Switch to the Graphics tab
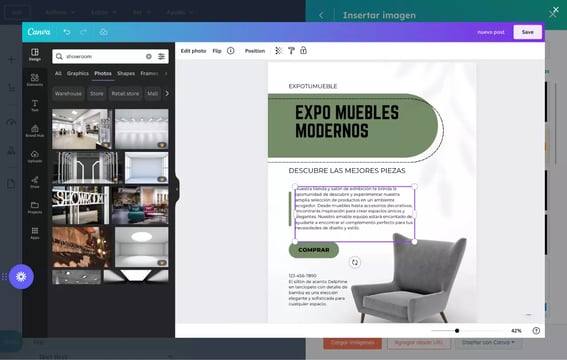 tap(78, 73)
